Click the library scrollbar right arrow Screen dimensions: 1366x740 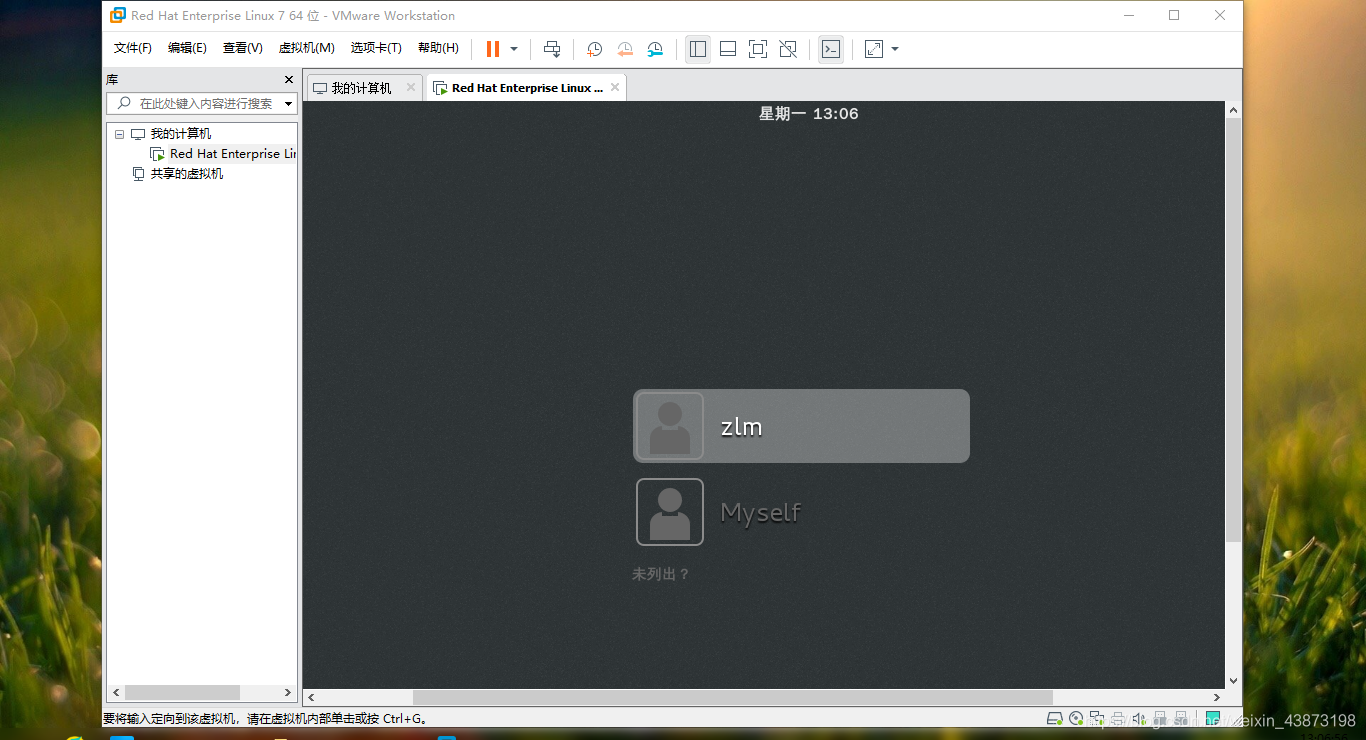point(288,692)
